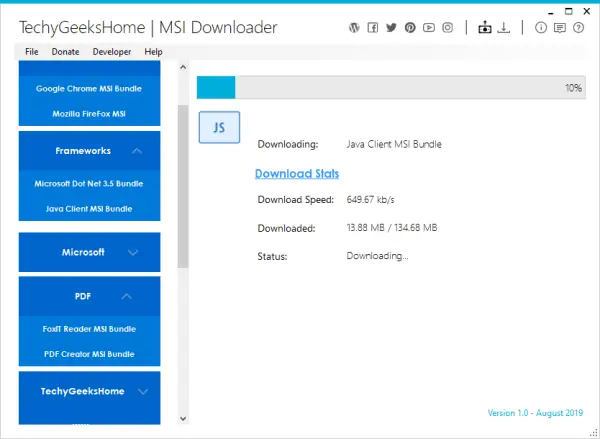Click the 13.88 MB / 134.68 MB value
This screenshot has width=600, height=439.
click(392, 228)
